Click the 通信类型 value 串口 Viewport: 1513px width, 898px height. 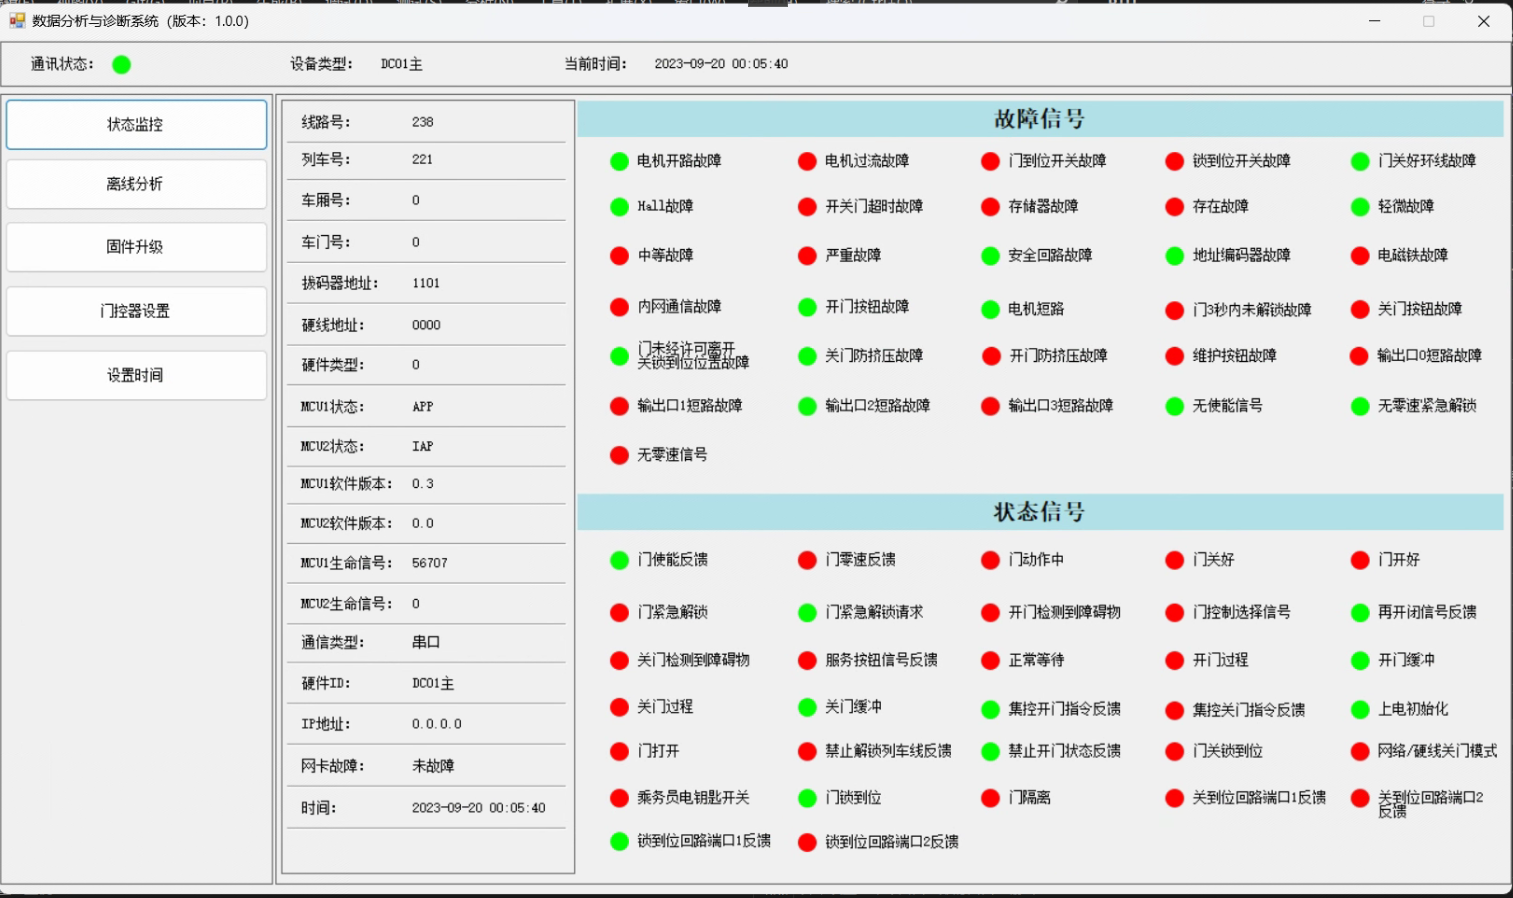click(426, 642)
